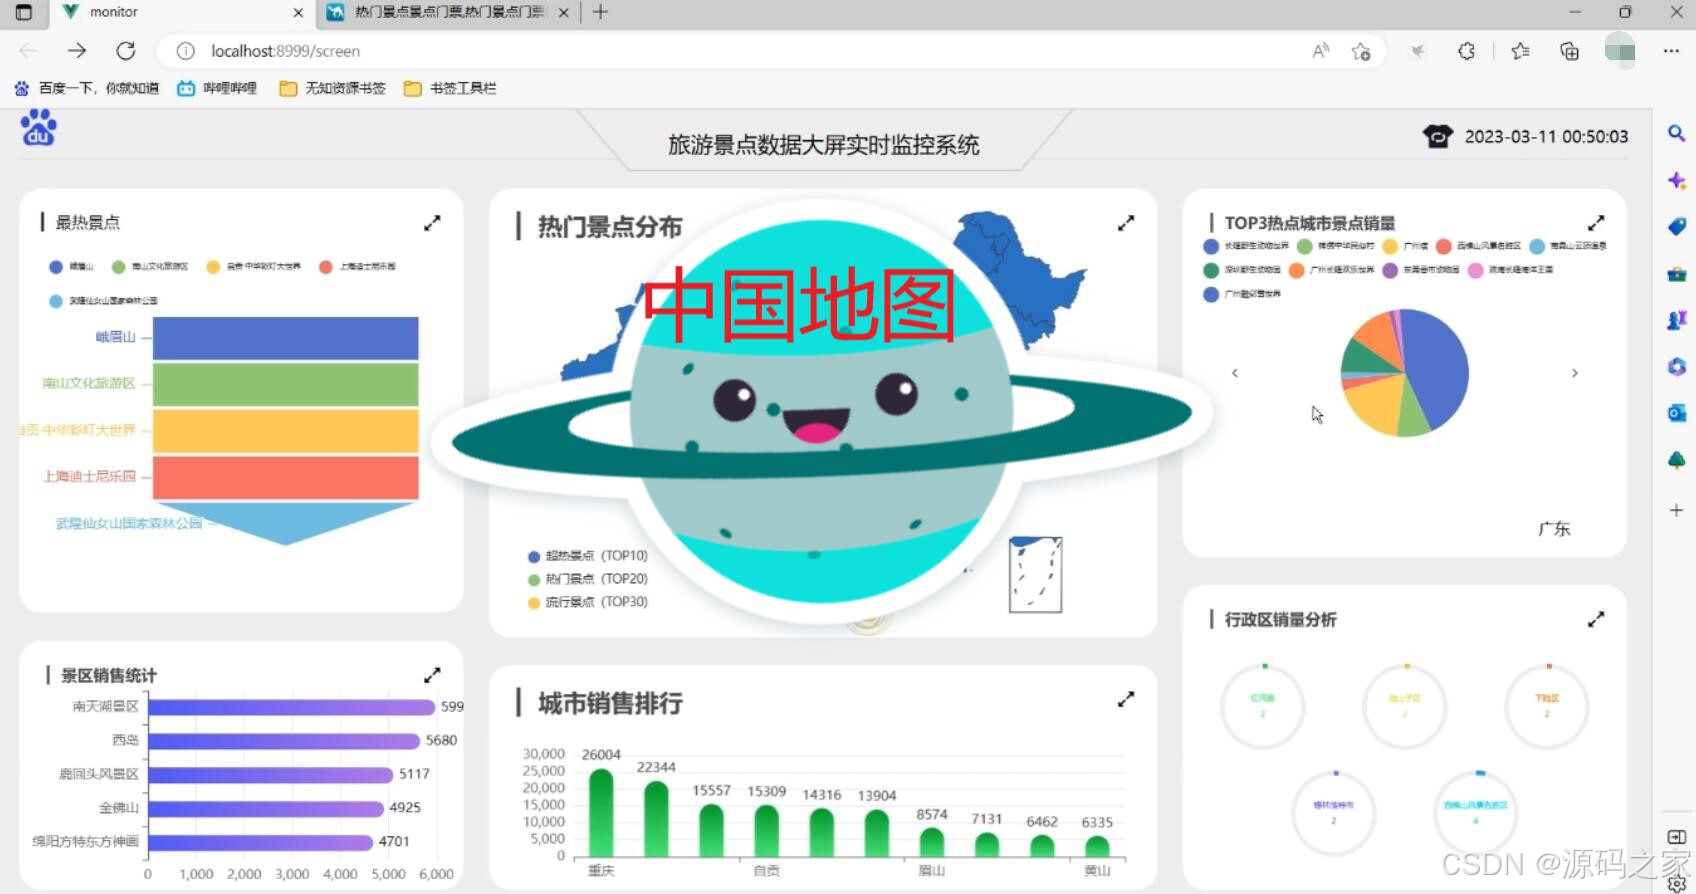The height and width of the screenshot is (894, 1696).
Task: Toggle 南山文化旅游区 legend item
Action: (x=150, y=267)
